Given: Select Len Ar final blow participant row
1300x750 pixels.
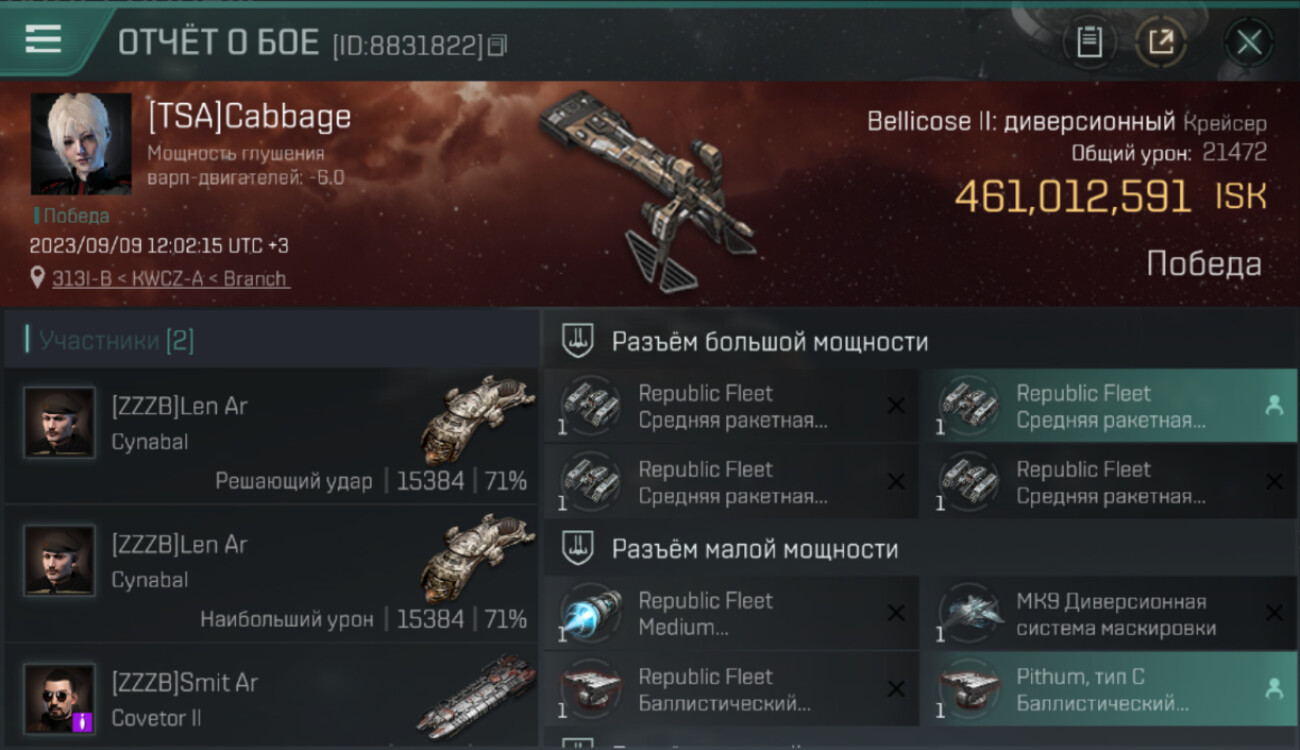Looking at the screenshot, I should point(271,436).
